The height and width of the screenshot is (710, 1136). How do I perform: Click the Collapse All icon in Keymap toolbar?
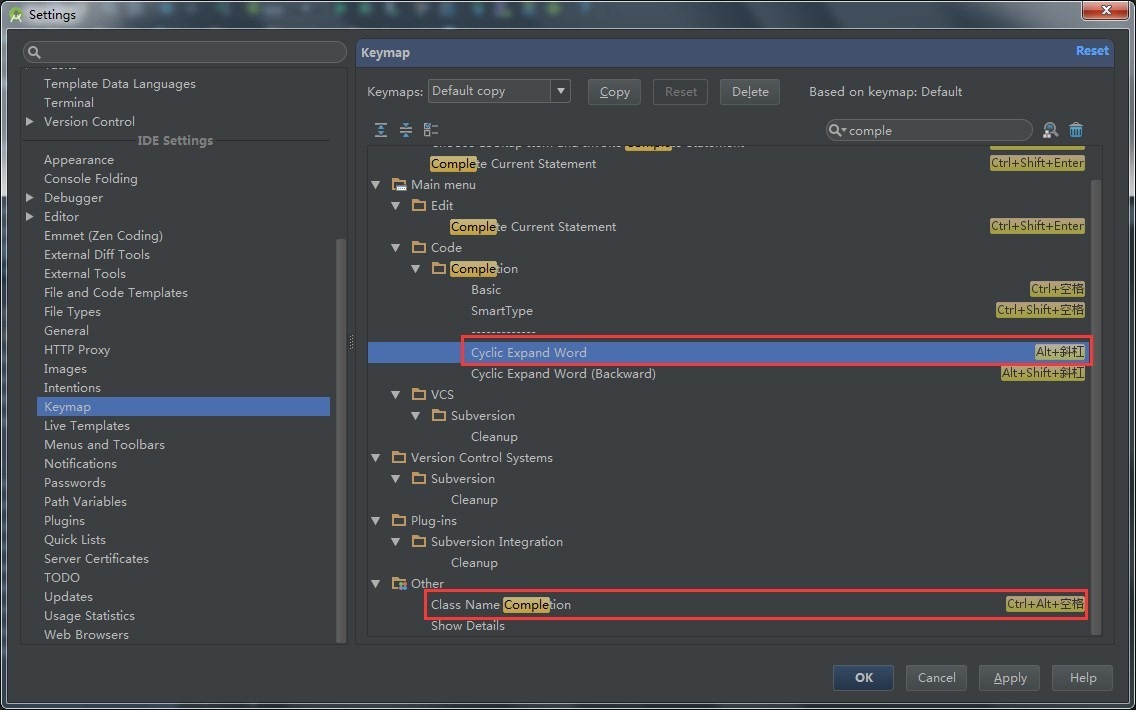coord(406,130)
